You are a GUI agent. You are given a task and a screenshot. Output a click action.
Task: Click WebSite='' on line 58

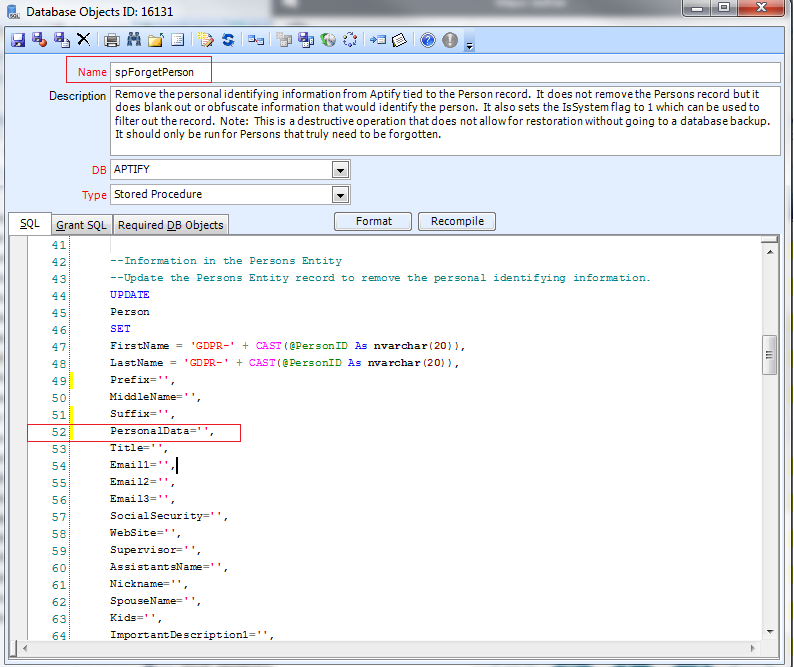tap(145, 533)
